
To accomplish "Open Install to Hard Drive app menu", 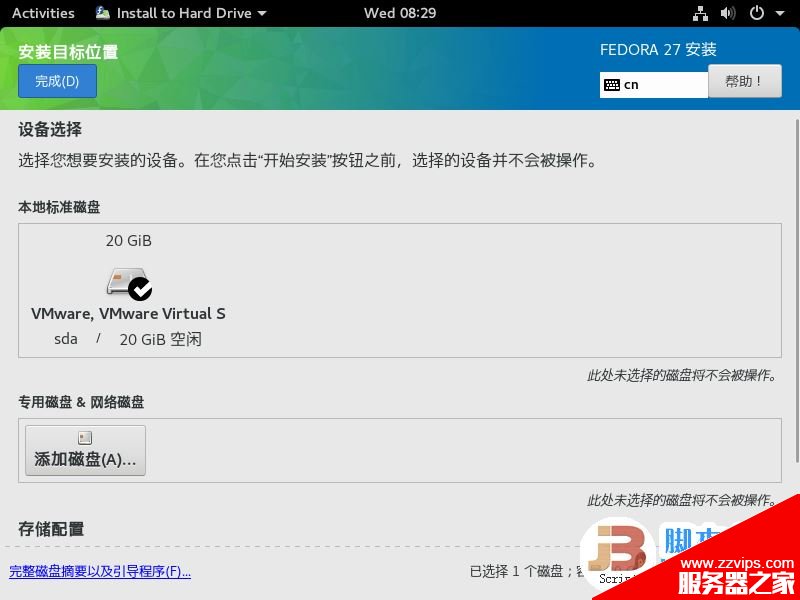I will (181, 13).
